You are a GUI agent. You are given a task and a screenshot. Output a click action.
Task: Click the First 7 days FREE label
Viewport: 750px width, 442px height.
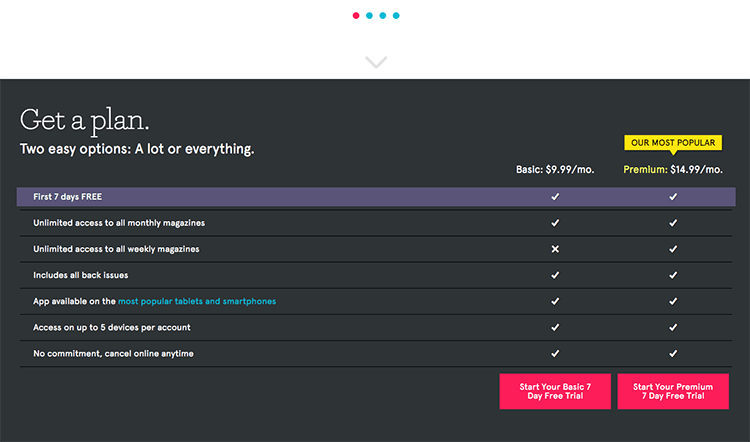tap(67, 197)
